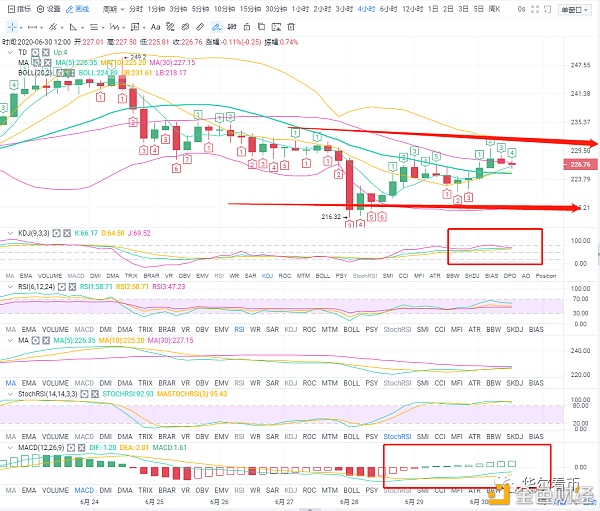Click the ruler eraser tool icon

coord(200,27)
